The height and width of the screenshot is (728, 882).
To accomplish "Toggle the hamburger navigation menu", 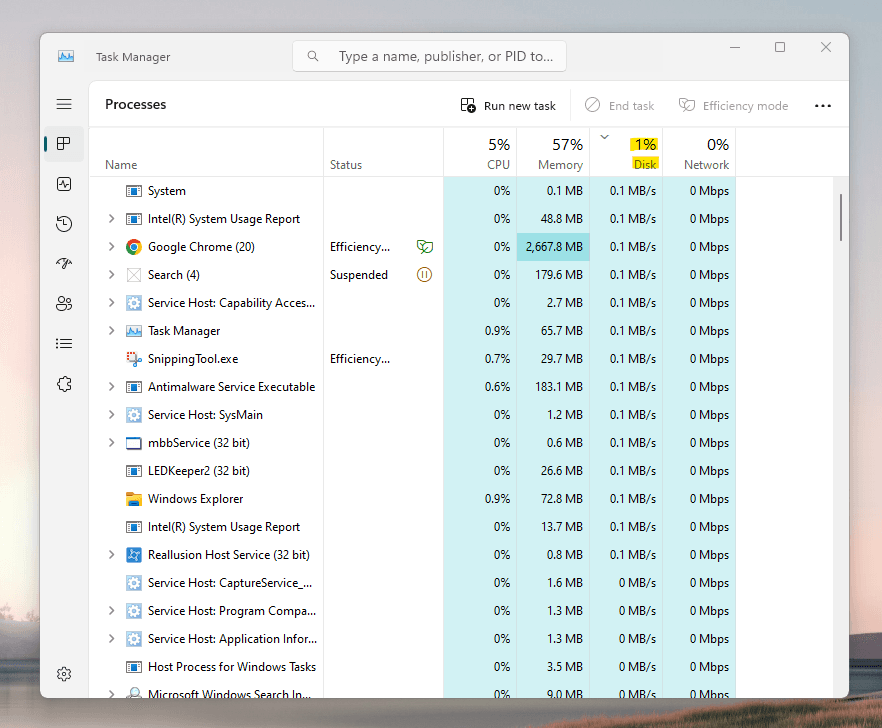I will point(64,104).
